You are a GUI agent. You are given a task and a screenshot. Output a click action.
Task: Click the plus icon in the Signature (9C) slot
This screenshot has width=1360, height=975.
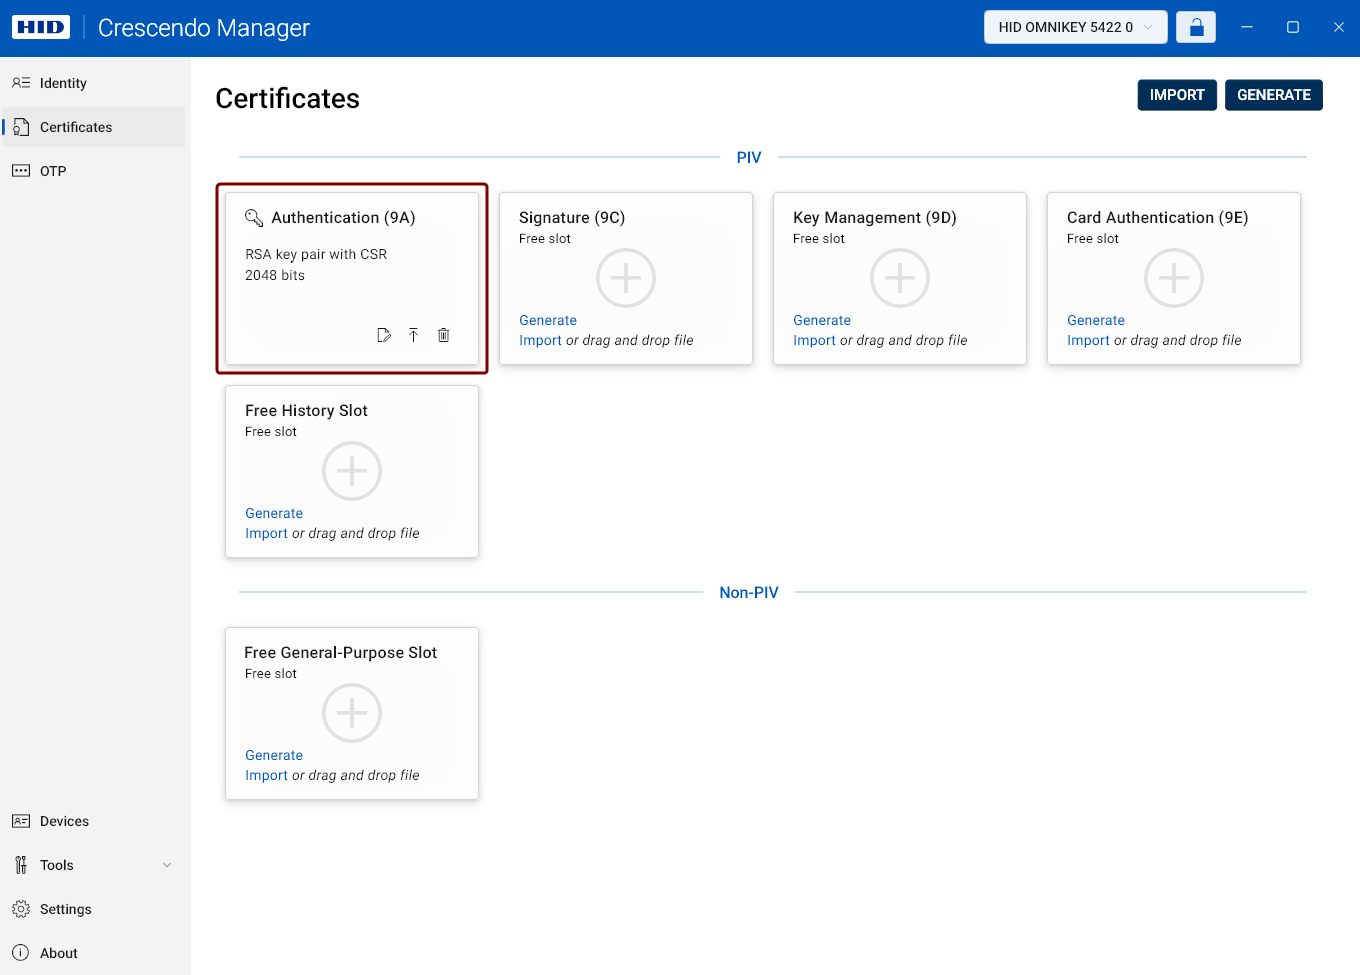click(x=626, y=278)
